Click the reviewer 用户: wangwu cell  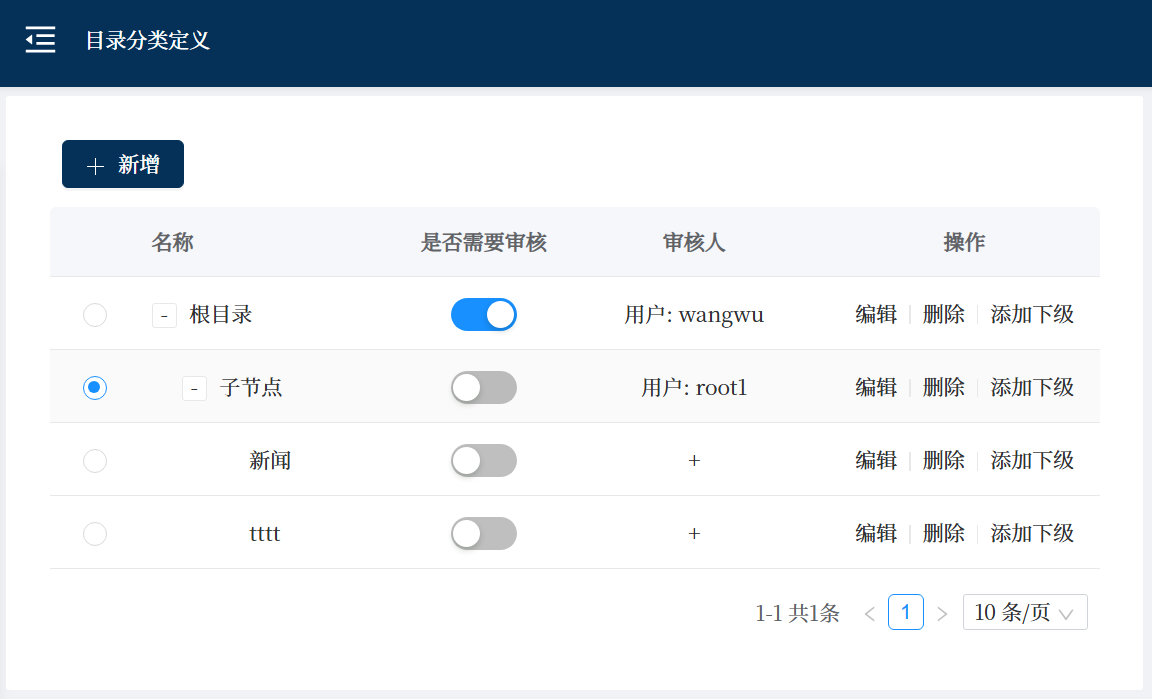click(x=694, y=315)
